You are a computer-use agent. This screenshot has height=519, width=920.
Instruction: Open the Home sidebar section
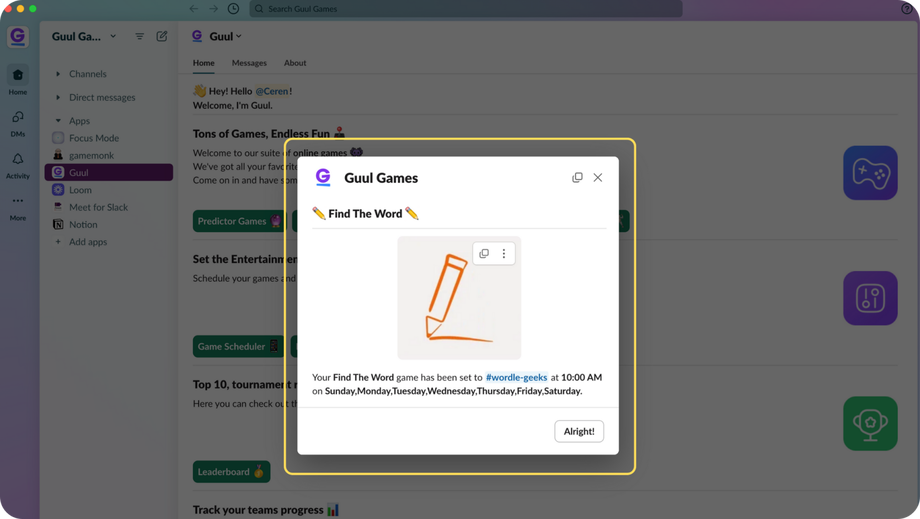[x=18, y=80]
